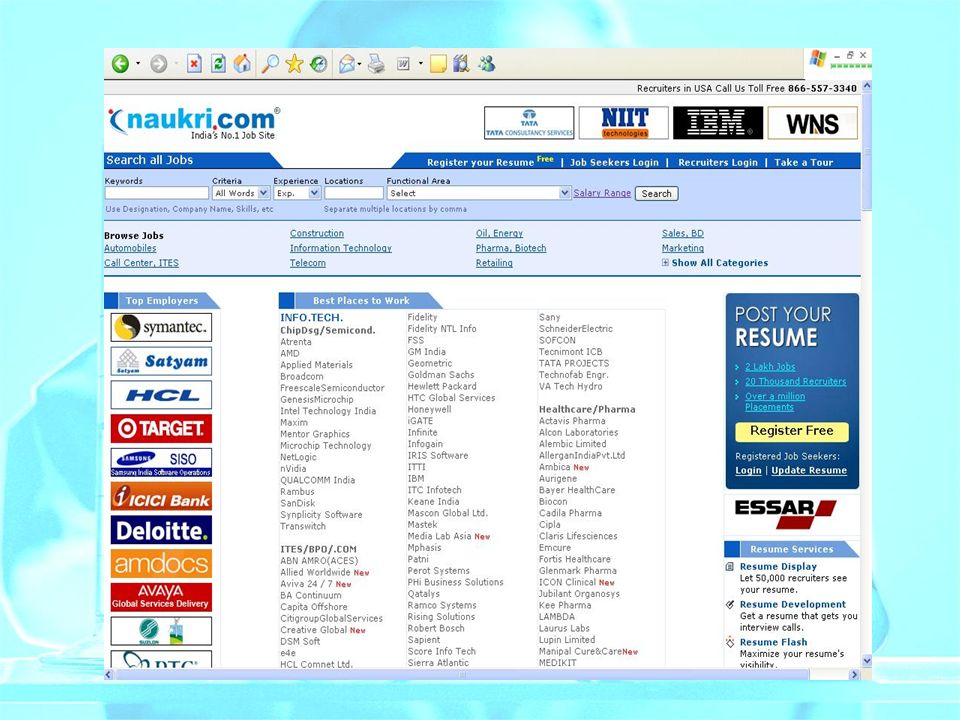This screenshot has height=720, width=960.
Task: Click the Refresh page icon
Action: 218,64
